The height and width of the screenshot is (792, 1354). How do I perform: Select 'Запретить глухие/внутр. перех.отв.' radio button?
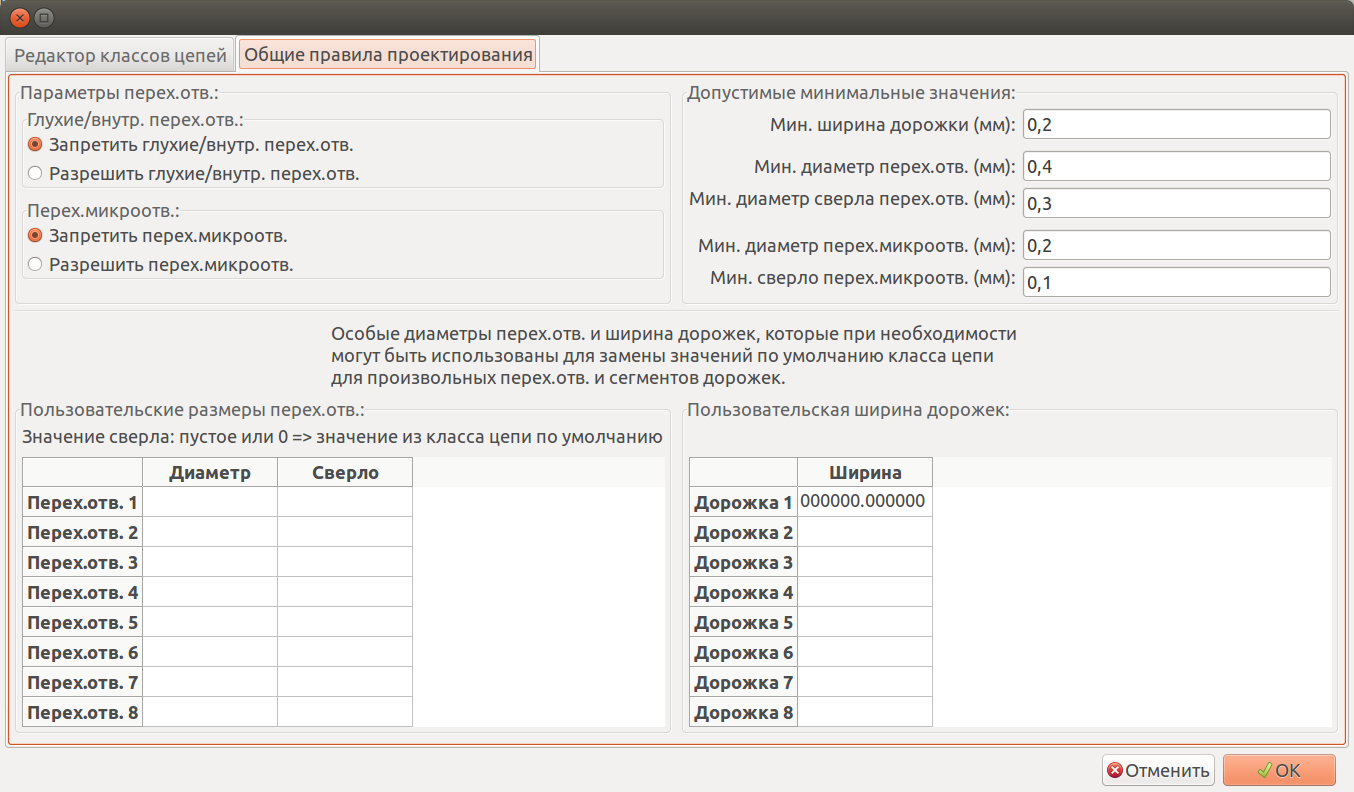[35, 145]
